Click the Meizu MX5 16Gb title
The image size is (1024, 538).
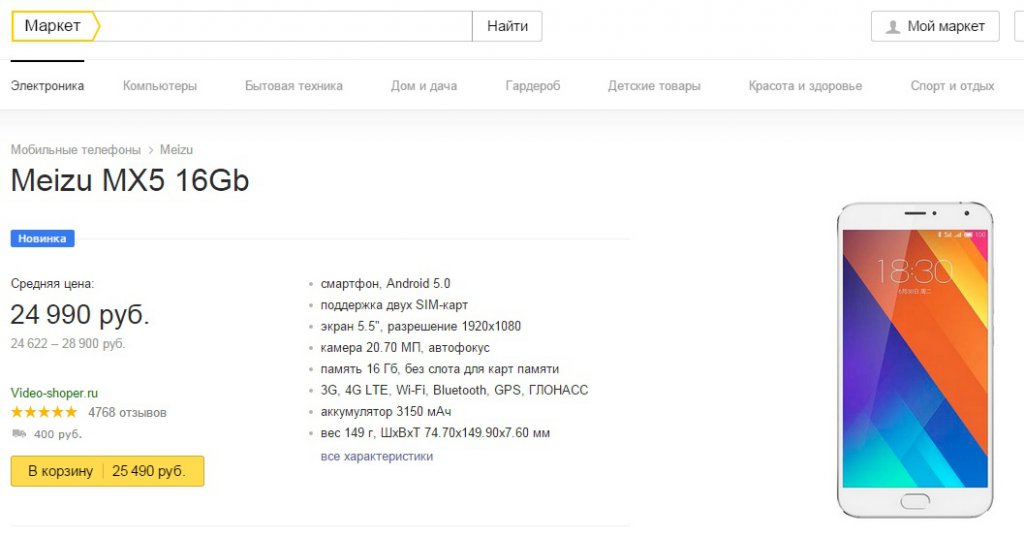pos(130,180)
